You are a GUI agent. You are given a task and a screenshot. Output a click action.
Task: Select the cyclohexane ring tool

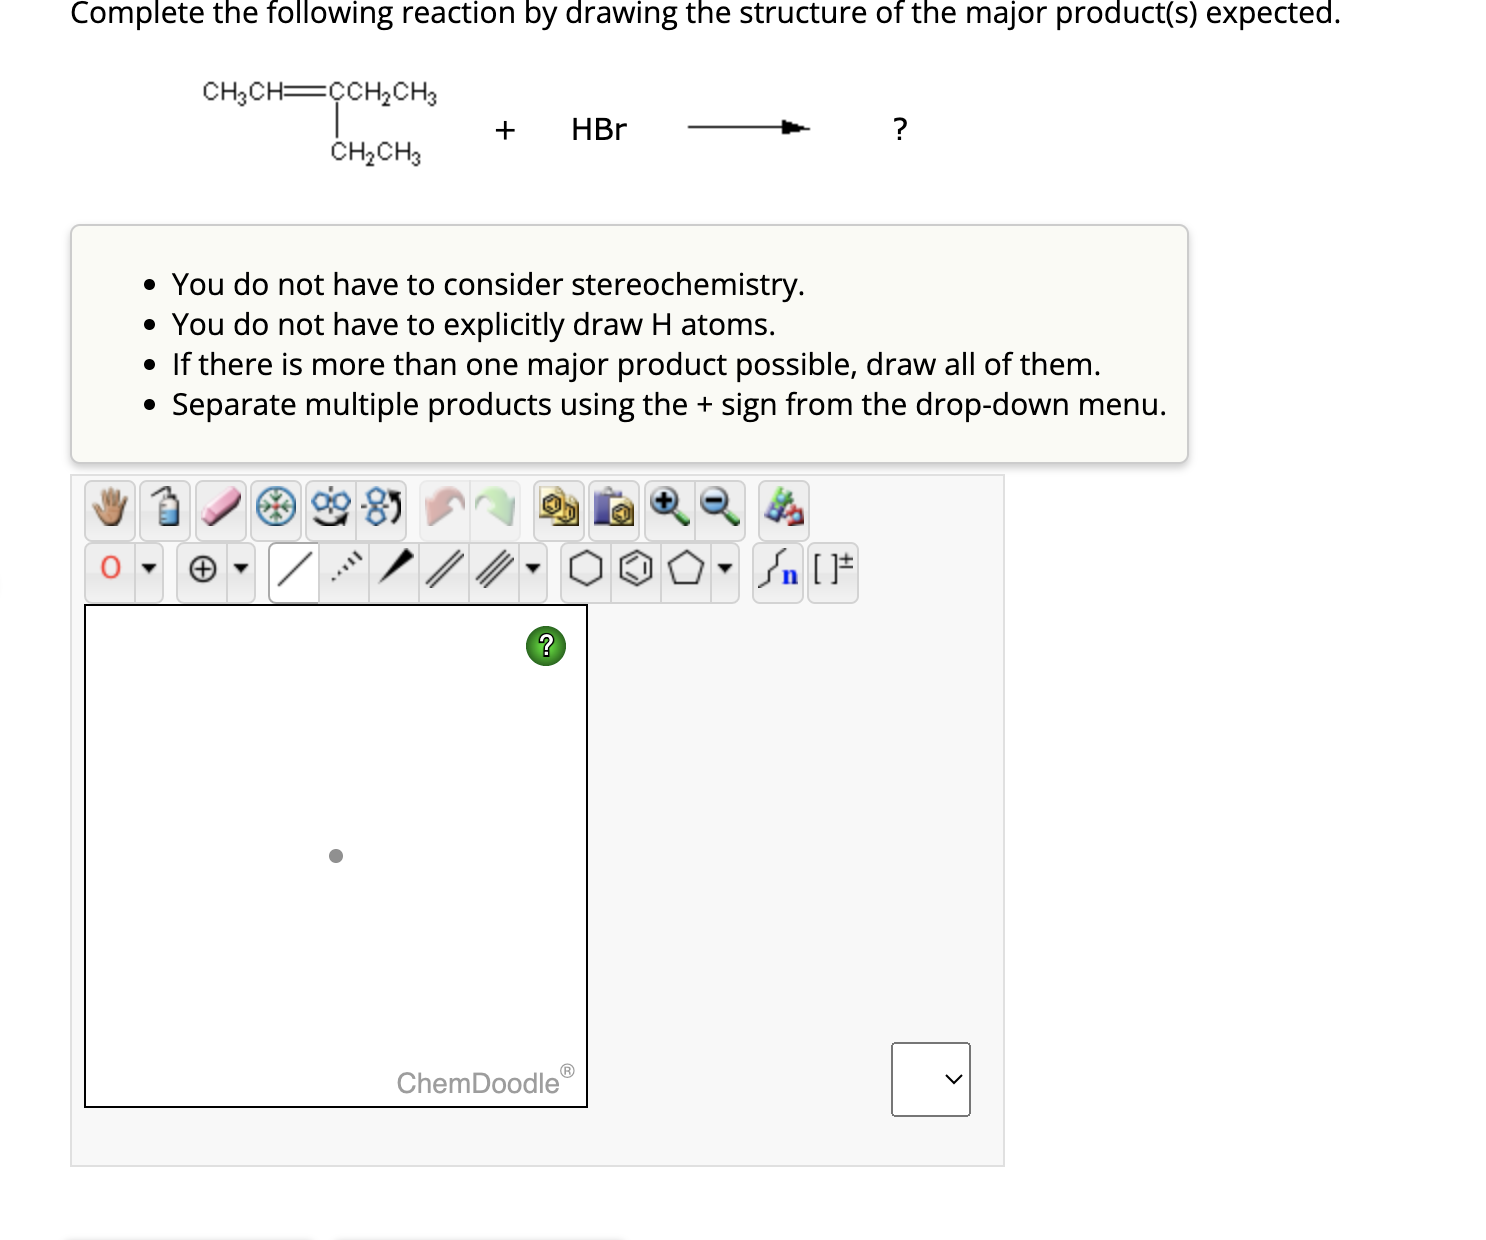pyautogui.click(x=585, y=571)
